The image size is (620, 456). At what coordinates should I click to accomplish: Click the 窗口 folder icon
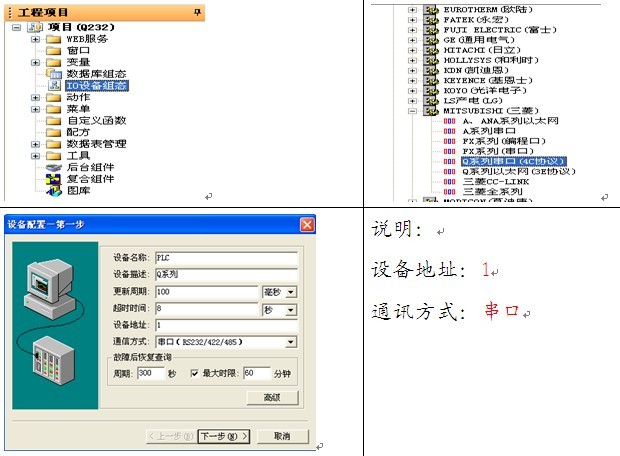click(53, 51)
